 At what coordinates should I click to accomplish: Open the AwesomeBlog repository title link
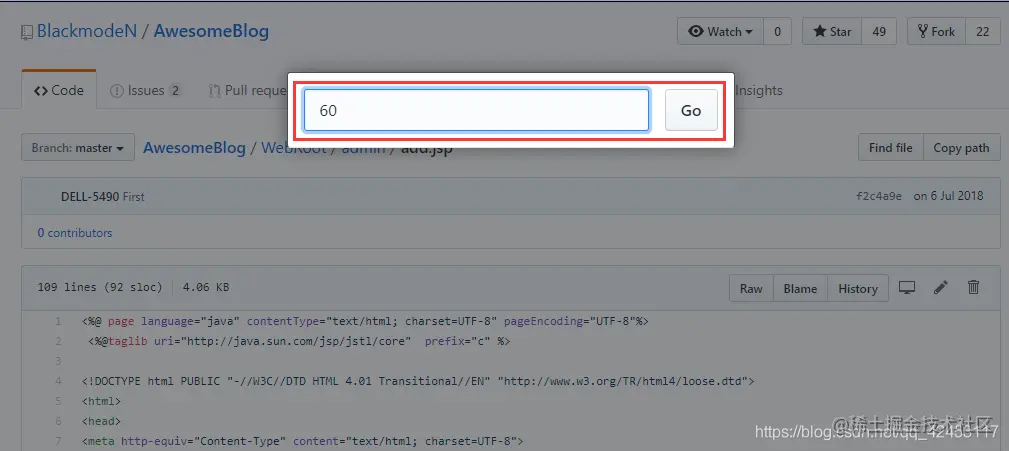pos(211,31)
